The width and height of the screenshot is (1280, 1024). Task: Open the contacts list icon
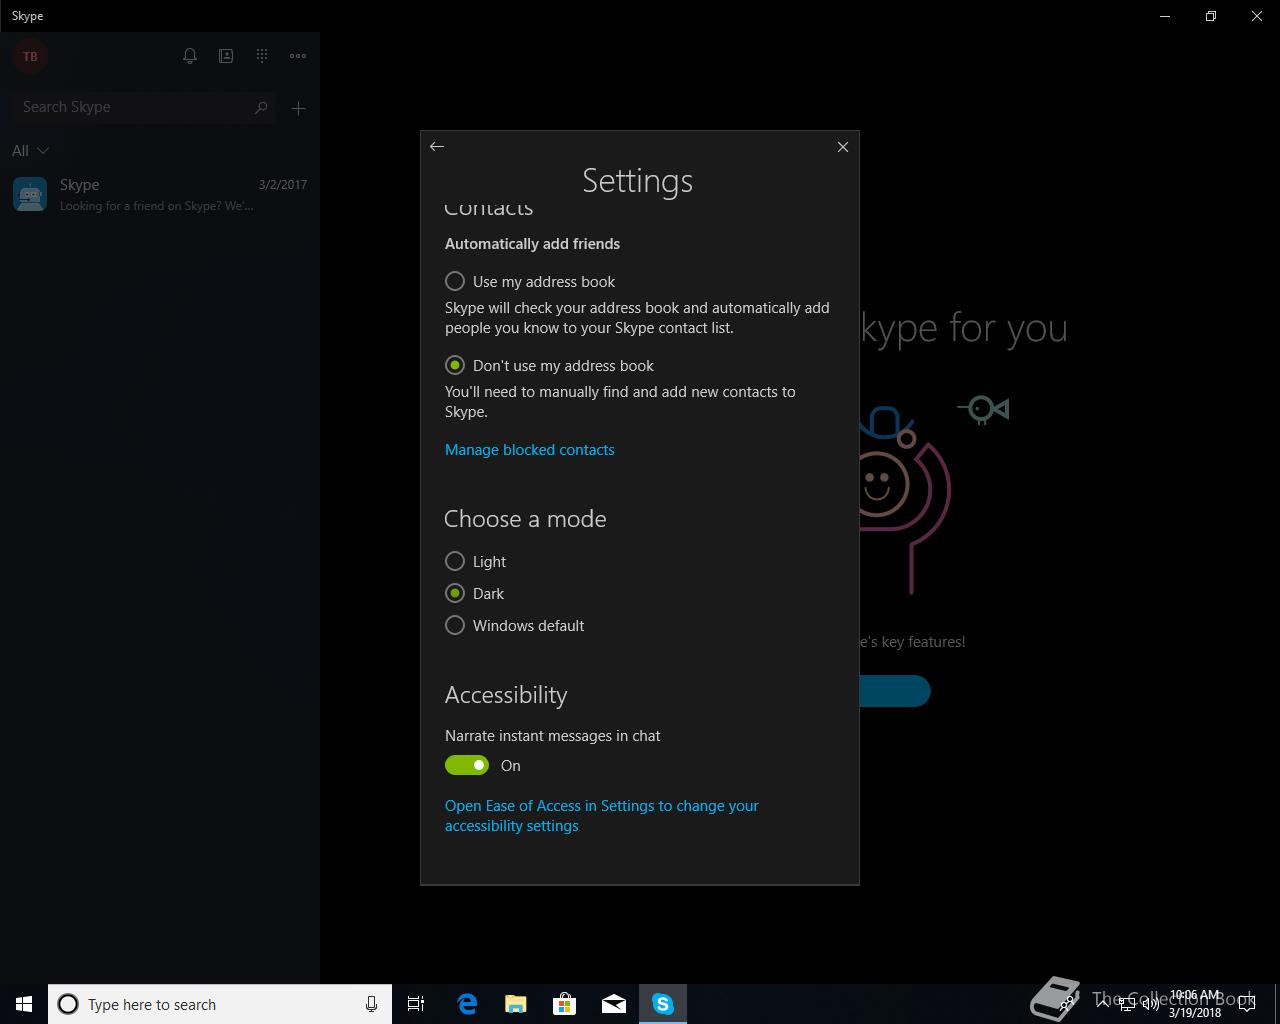click(x=226, y=56)
